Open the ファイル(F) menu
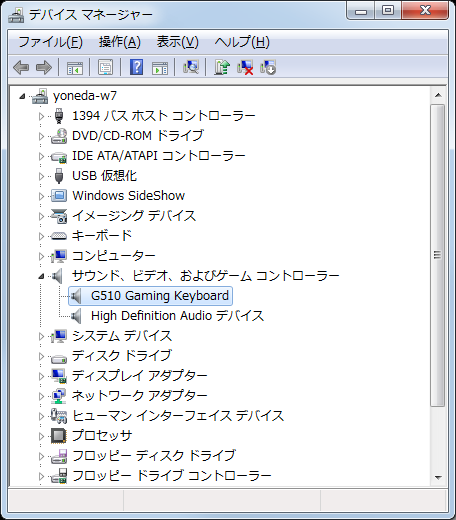 50,42
